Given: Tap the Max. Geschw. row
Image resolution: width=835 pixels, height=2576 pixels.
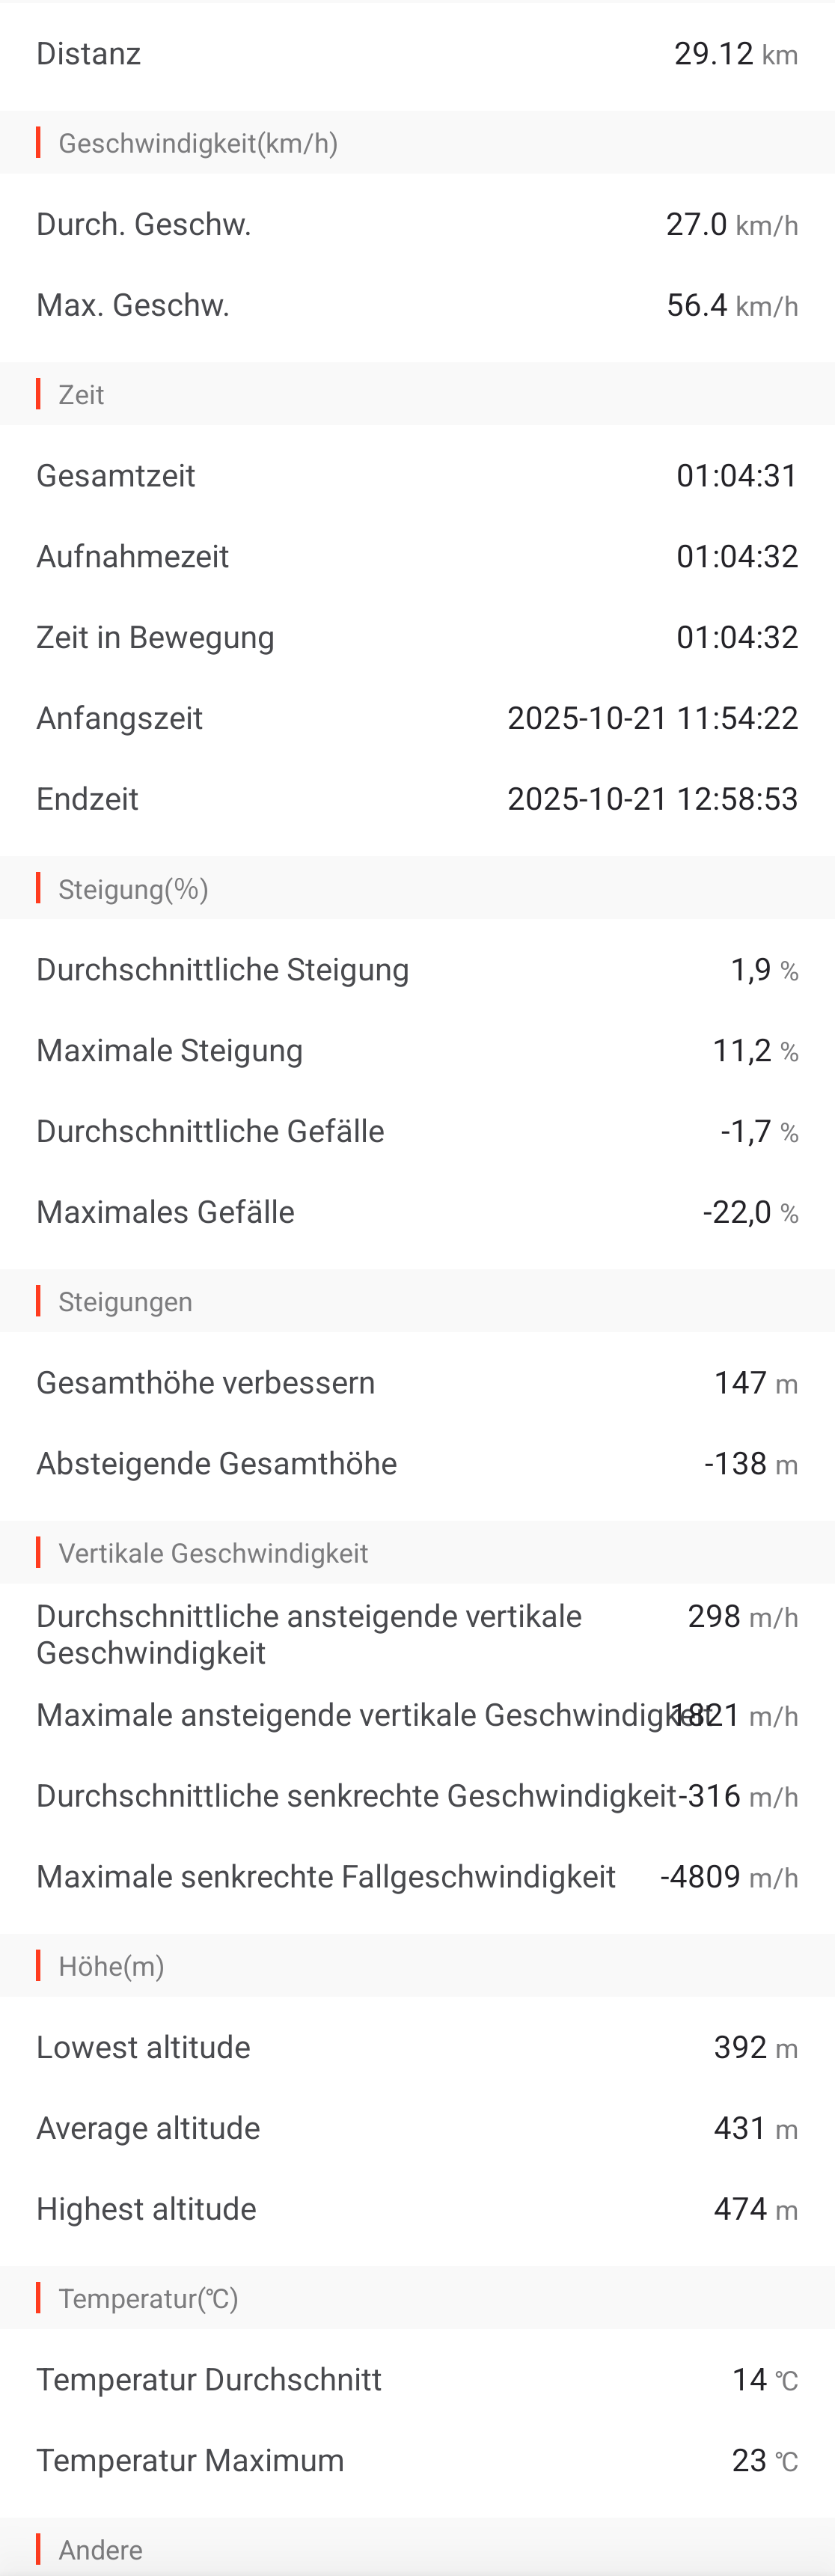Looking at the screenshot, I should tap(417, 305).
